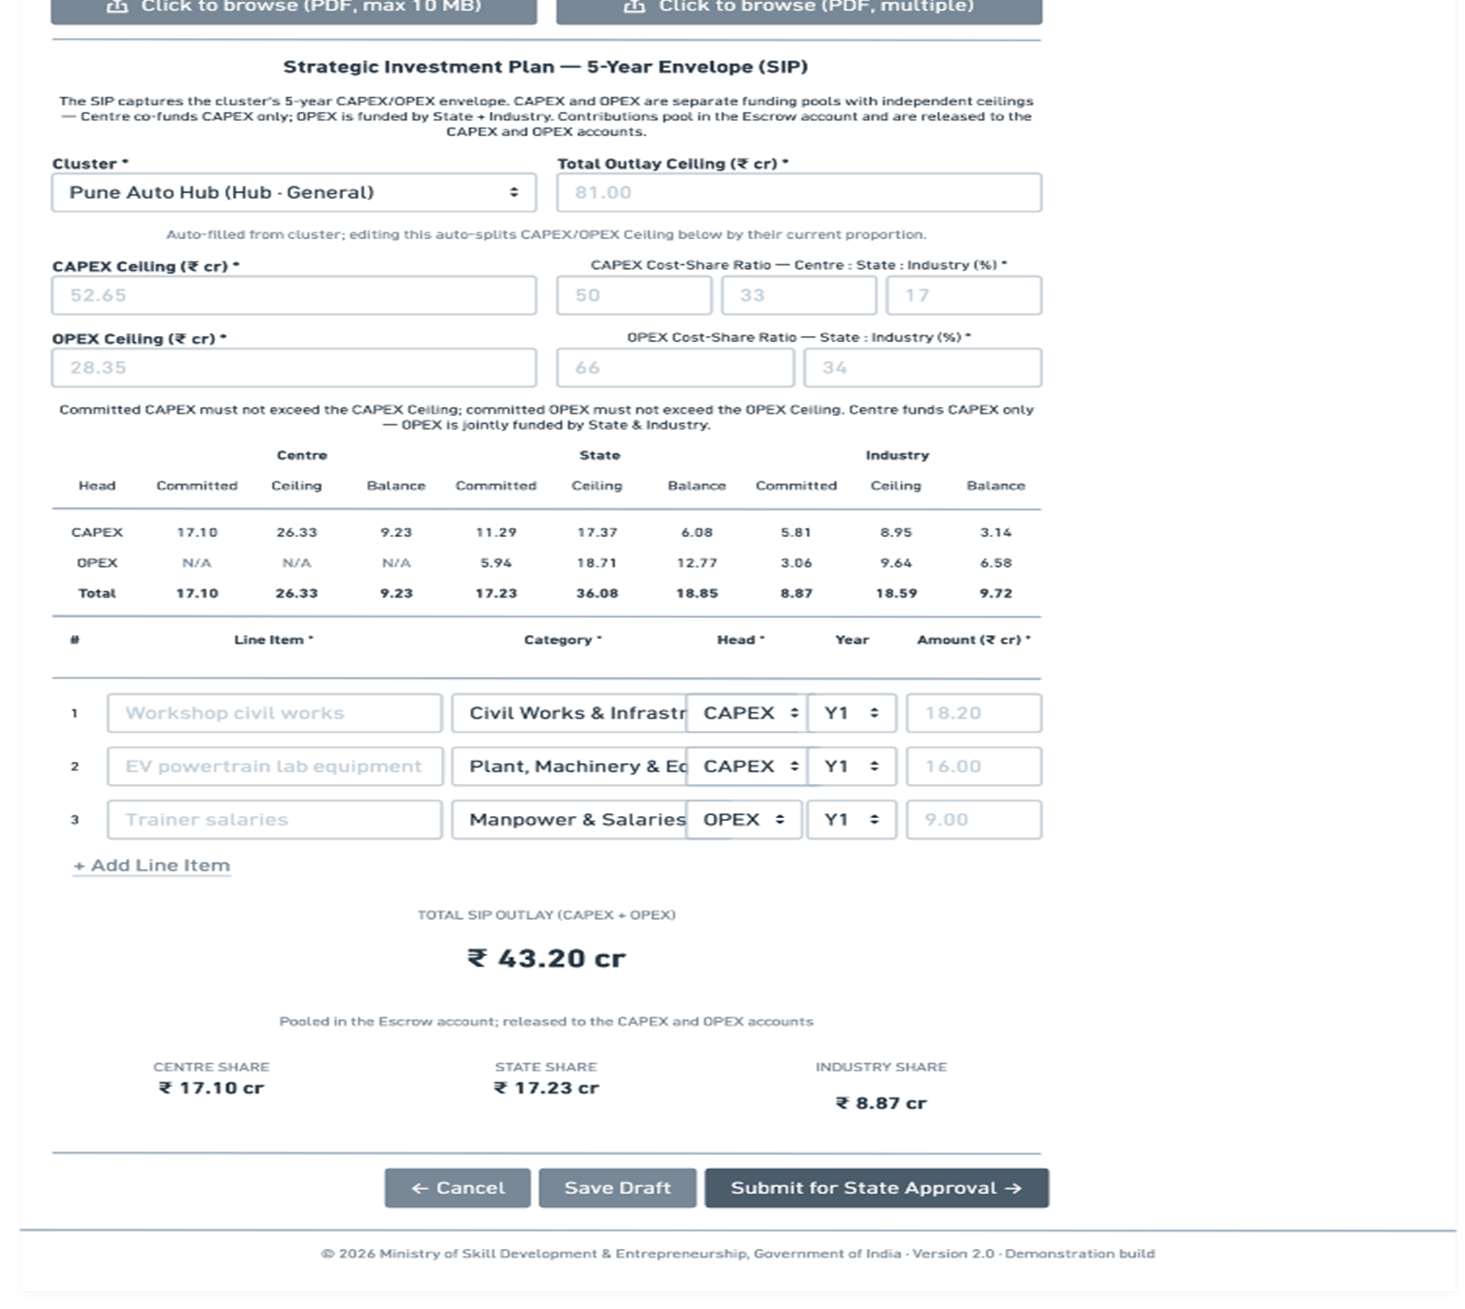The width and height of the screenshot is (1465, 1309).
Task: Open Manpower & Salaries category dropdown
Action: (x=569, y=819)
